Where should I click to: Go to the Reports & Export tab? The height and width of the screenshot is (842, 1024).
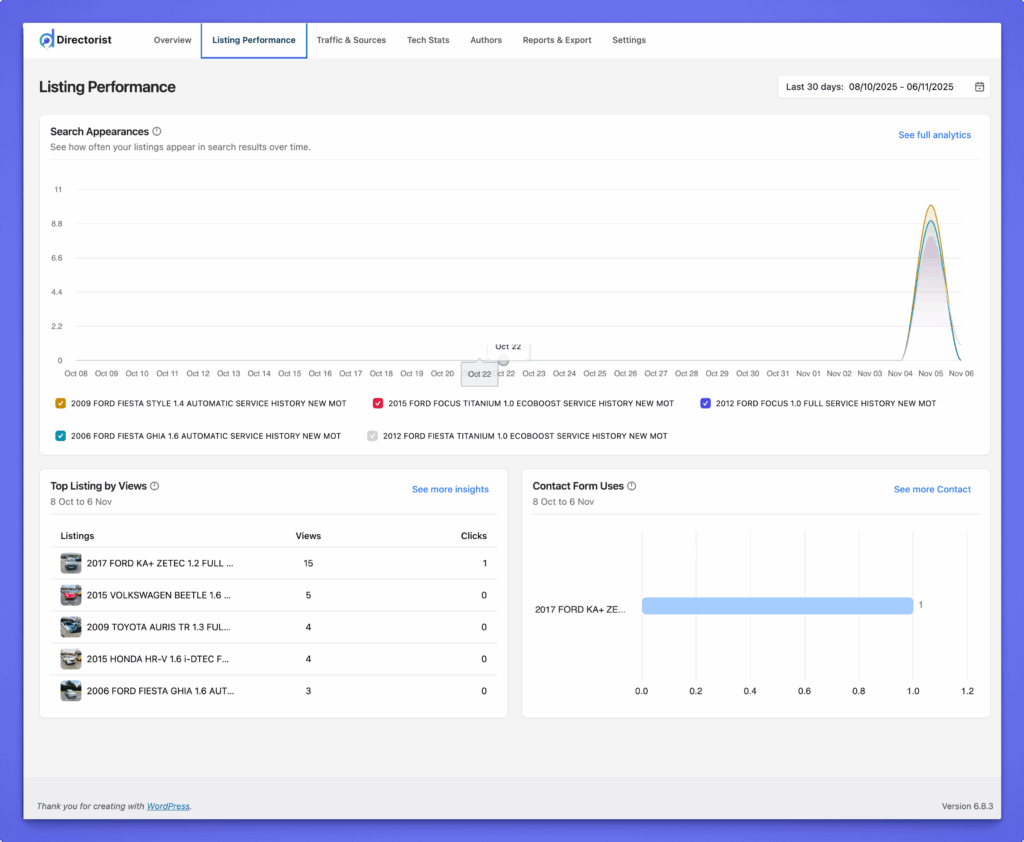(x=557, y=40)
